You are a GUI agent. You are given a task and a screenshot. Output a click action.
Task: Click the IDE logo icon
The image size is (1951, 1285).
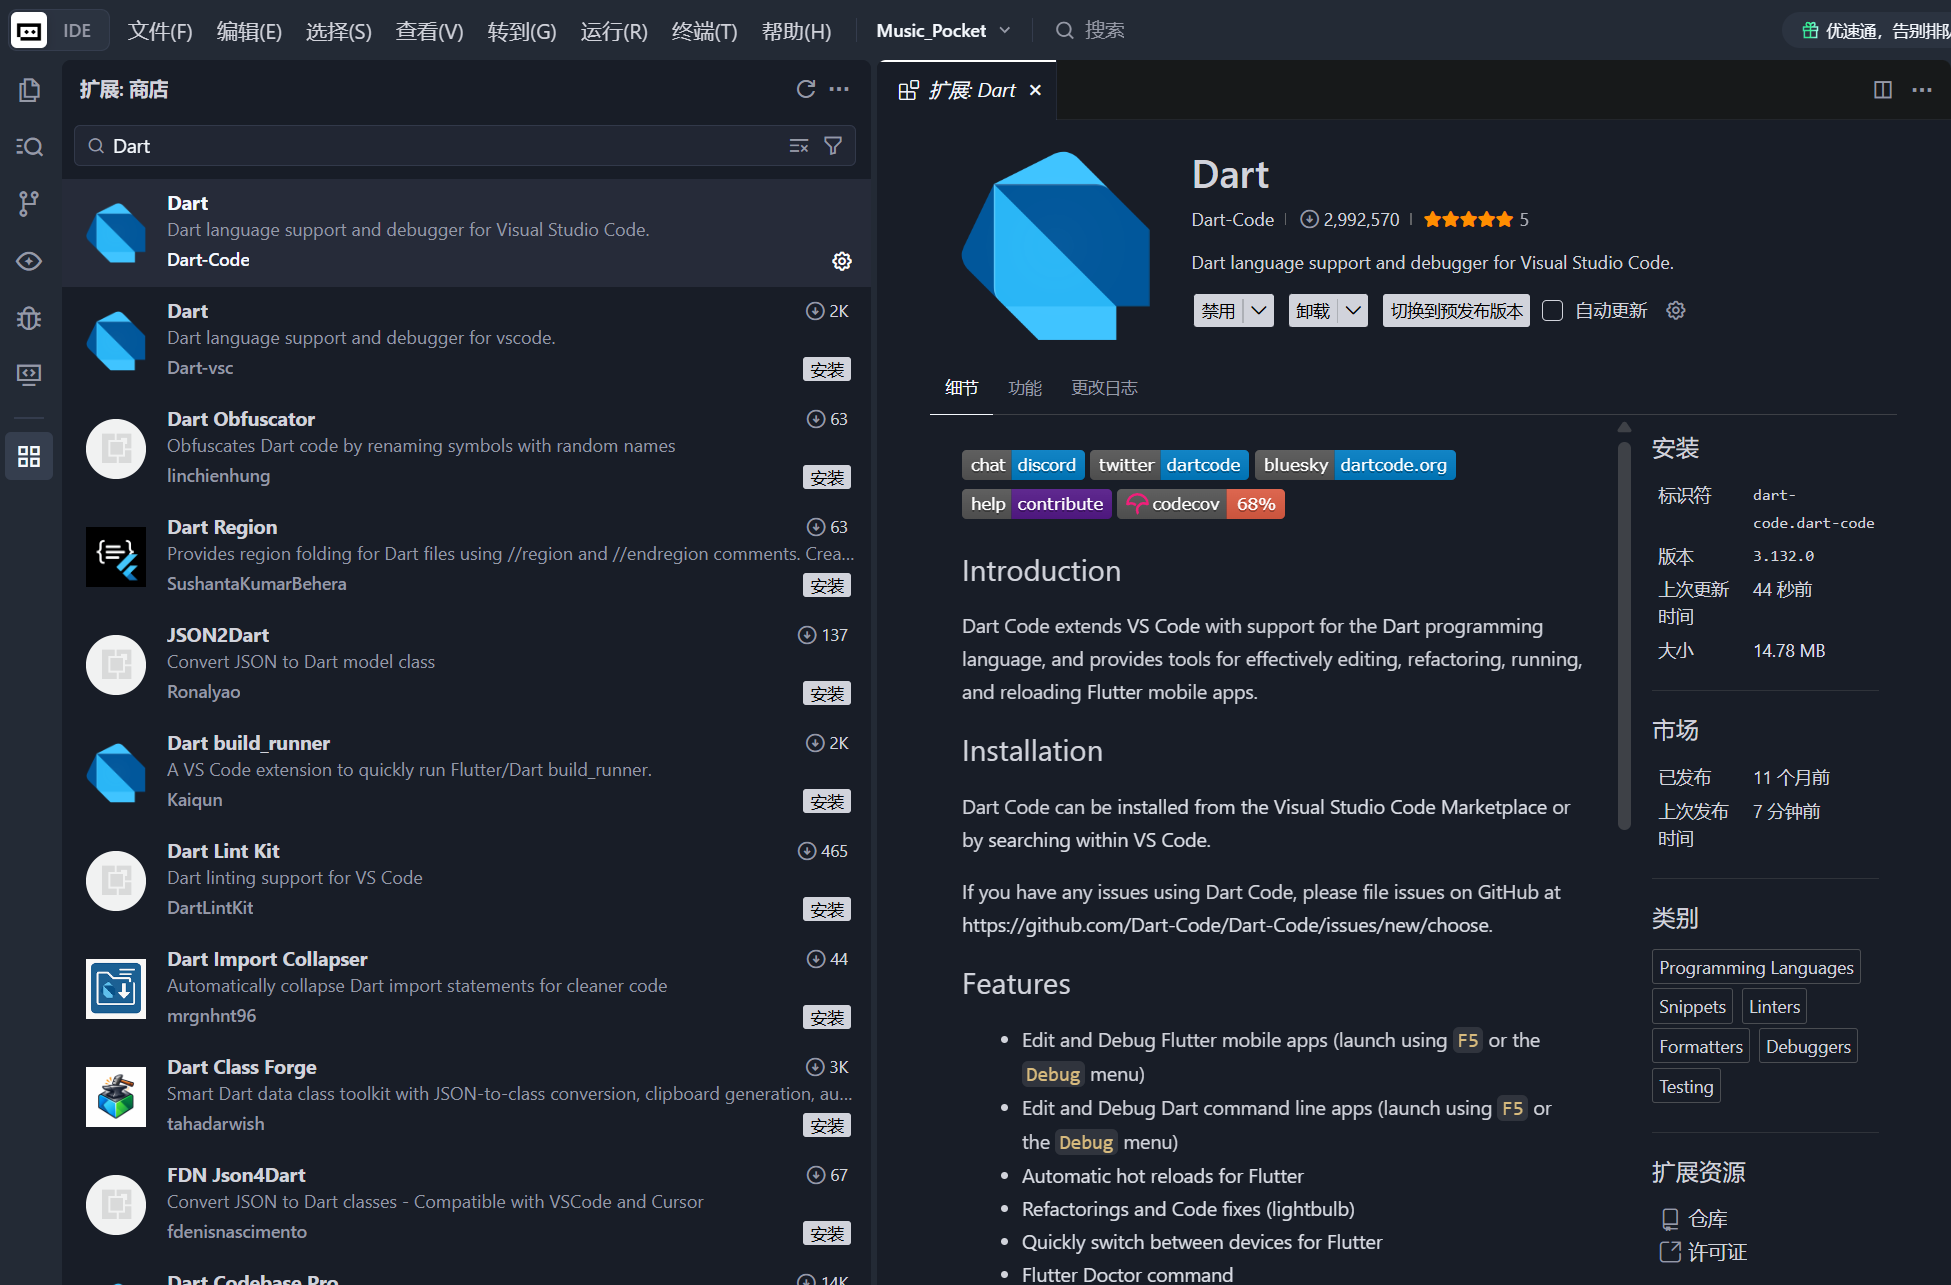pyautogui.click(x=29, y=30)
